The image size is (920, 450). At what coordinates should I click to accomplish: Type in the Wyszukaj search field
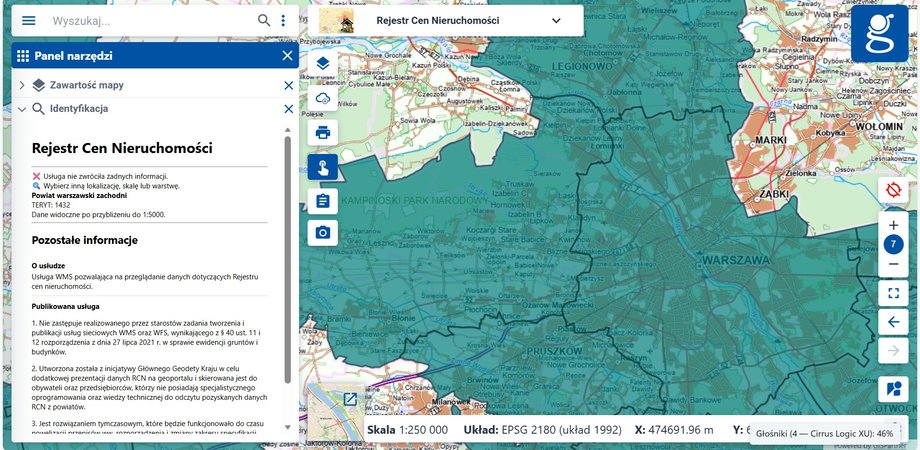coord(150,20)
